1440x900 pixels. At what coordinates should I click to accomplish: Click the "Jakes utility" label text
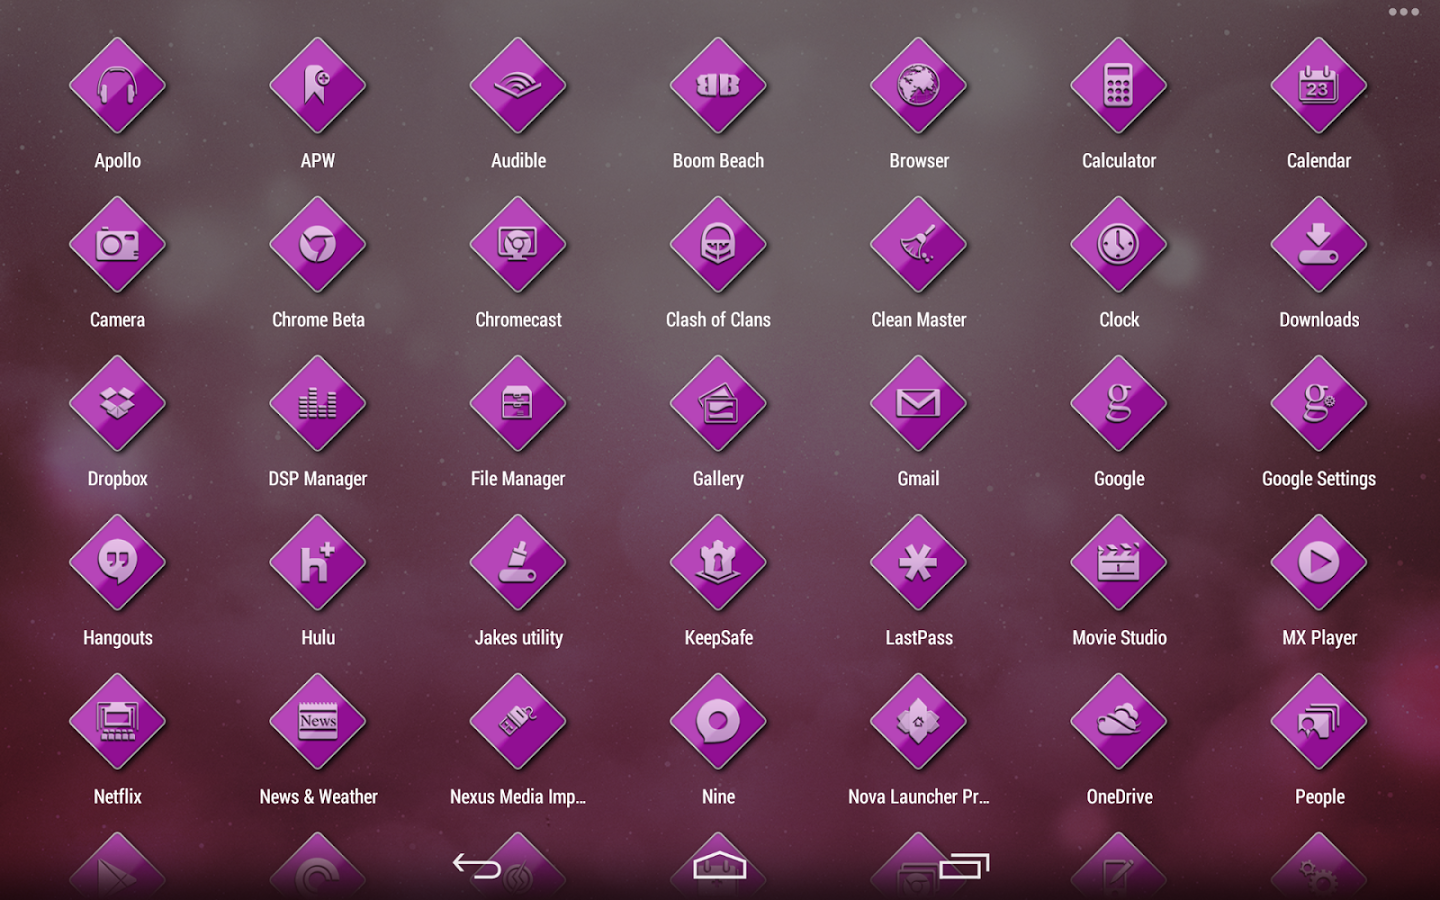pos(518,638)
